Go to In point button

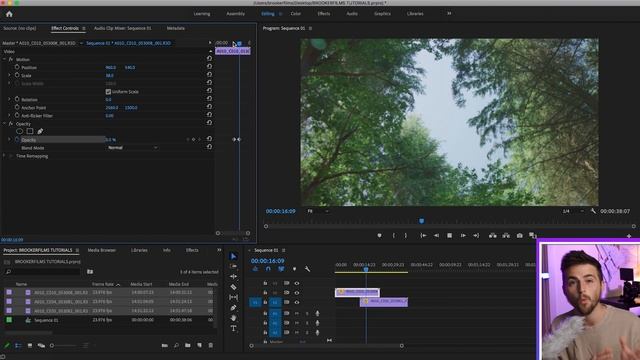pyautogui.click(x=423, y=236)
